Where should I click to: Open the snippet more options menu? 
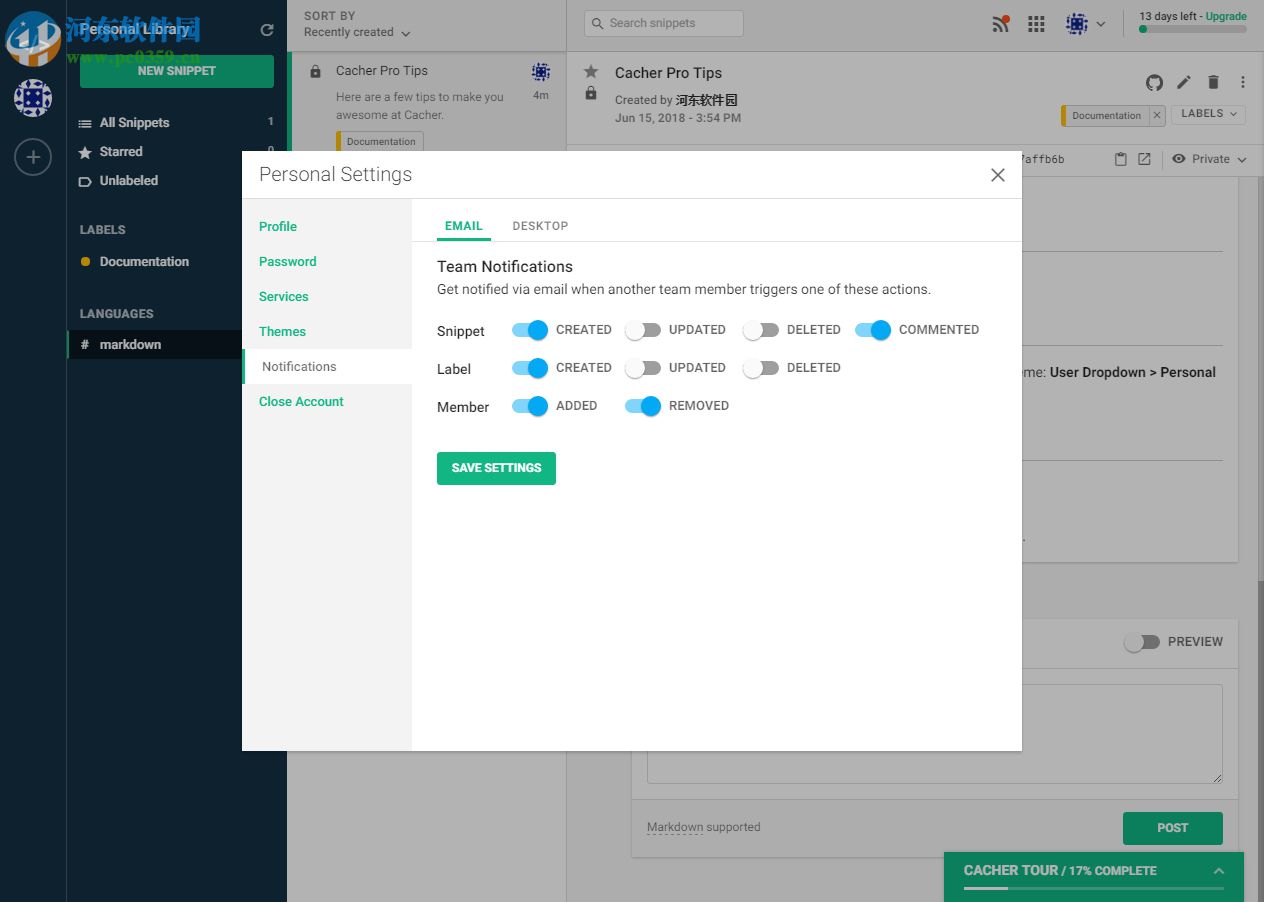1243,83
